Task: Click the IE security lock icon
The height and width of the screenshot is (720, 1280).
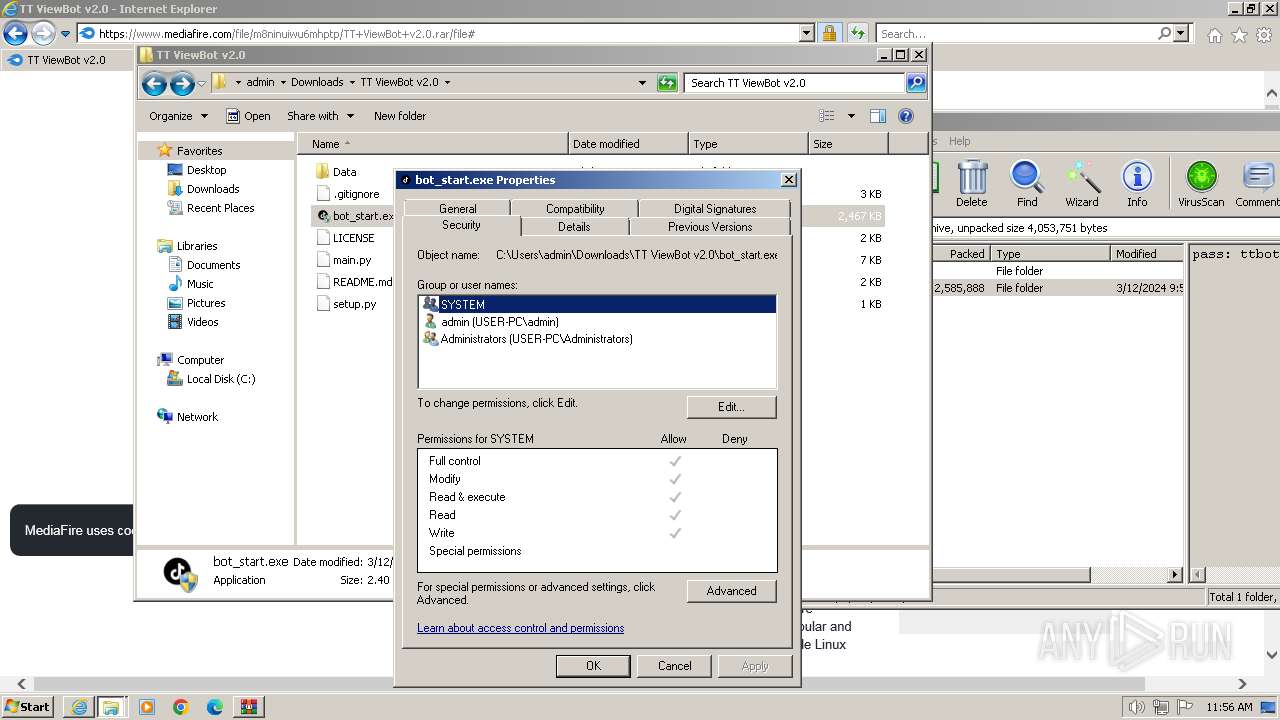Action: 829,33
